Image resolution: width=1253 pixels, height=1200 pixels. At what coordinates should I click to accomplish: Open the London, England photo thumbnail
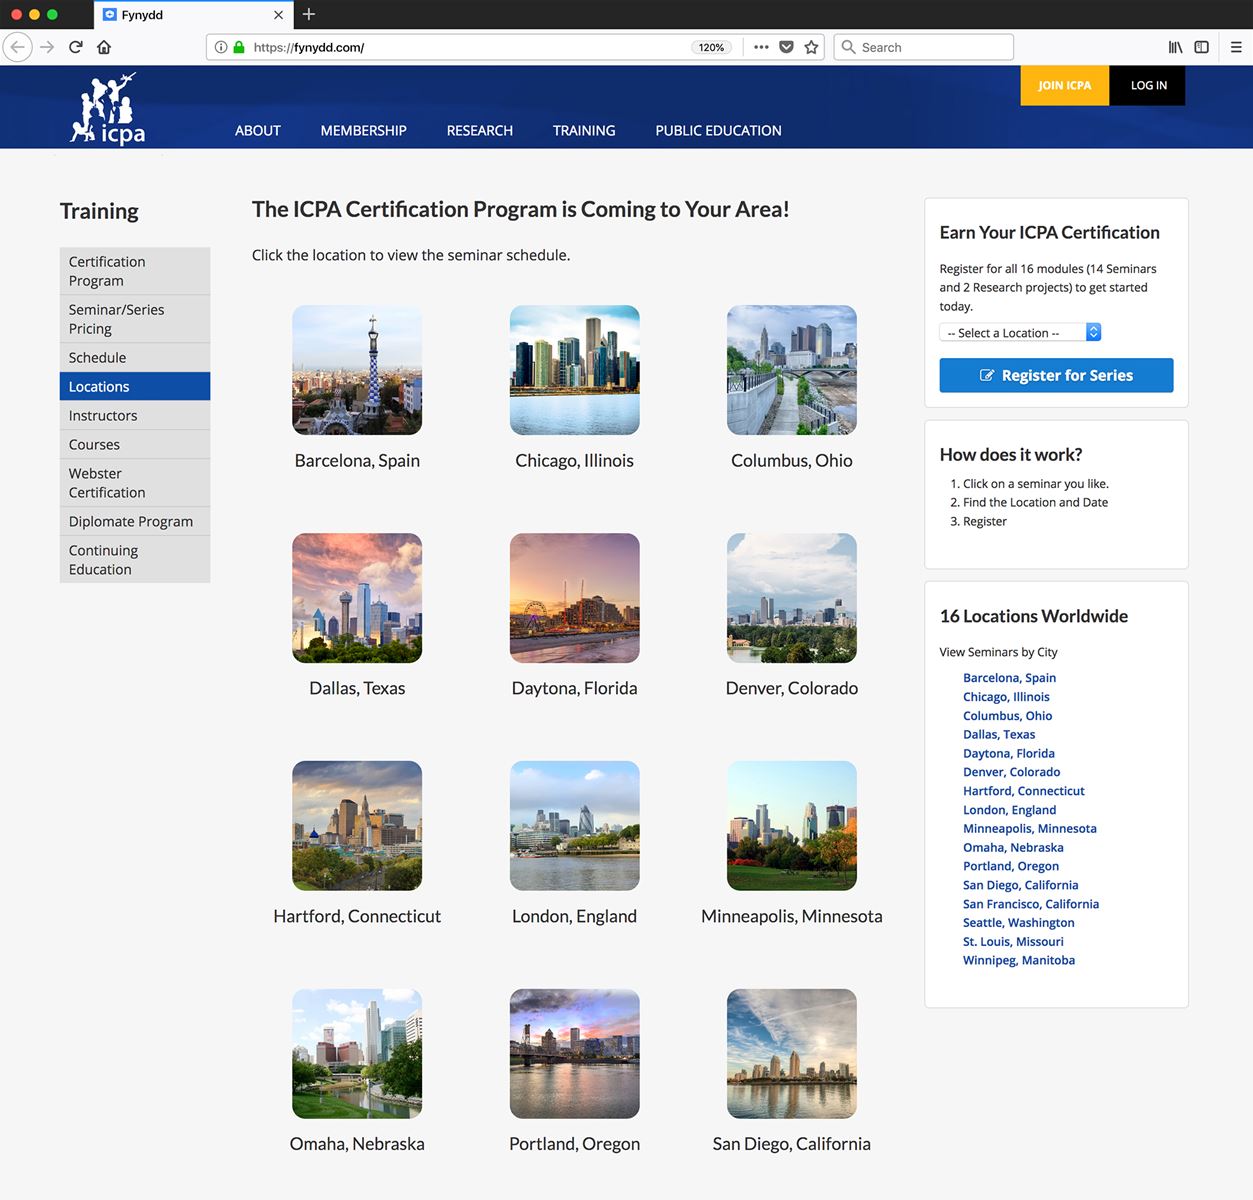(575, 826)
